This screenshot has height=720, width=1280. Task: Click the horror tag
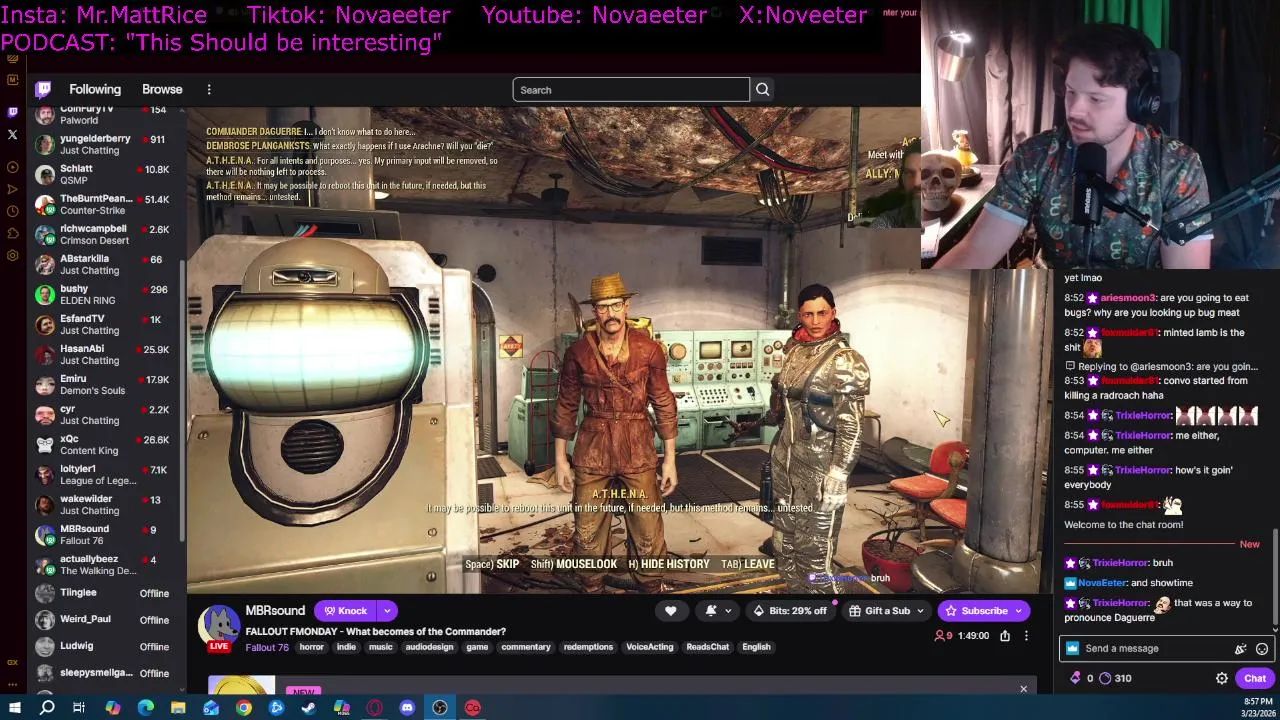click(x=312, y=647)
